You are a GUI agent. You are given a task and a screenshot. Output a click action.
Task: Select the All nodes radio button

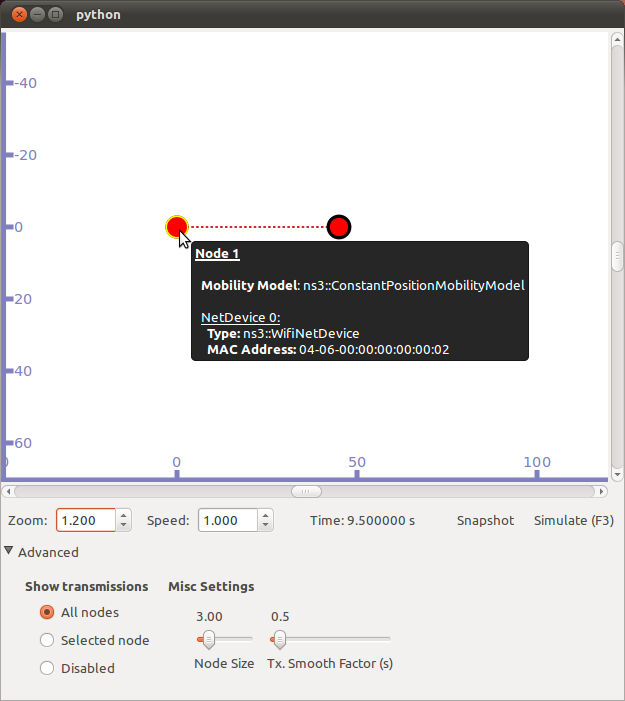(47, 612)
